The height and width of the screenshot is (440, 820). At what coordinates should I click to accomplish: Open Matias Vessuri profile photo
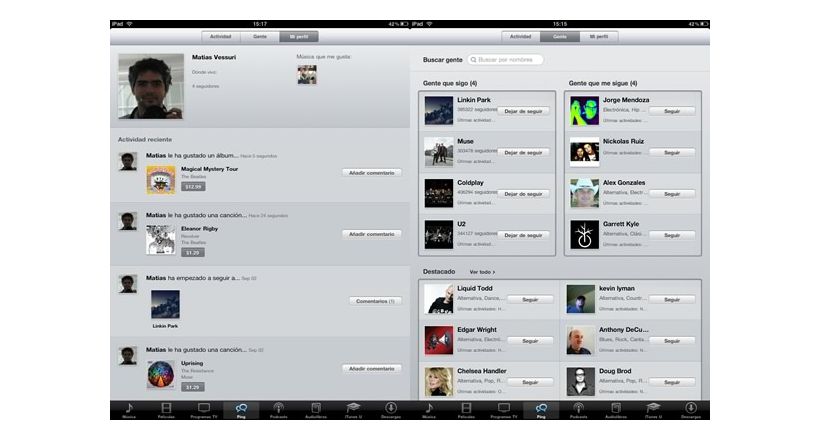151,86
